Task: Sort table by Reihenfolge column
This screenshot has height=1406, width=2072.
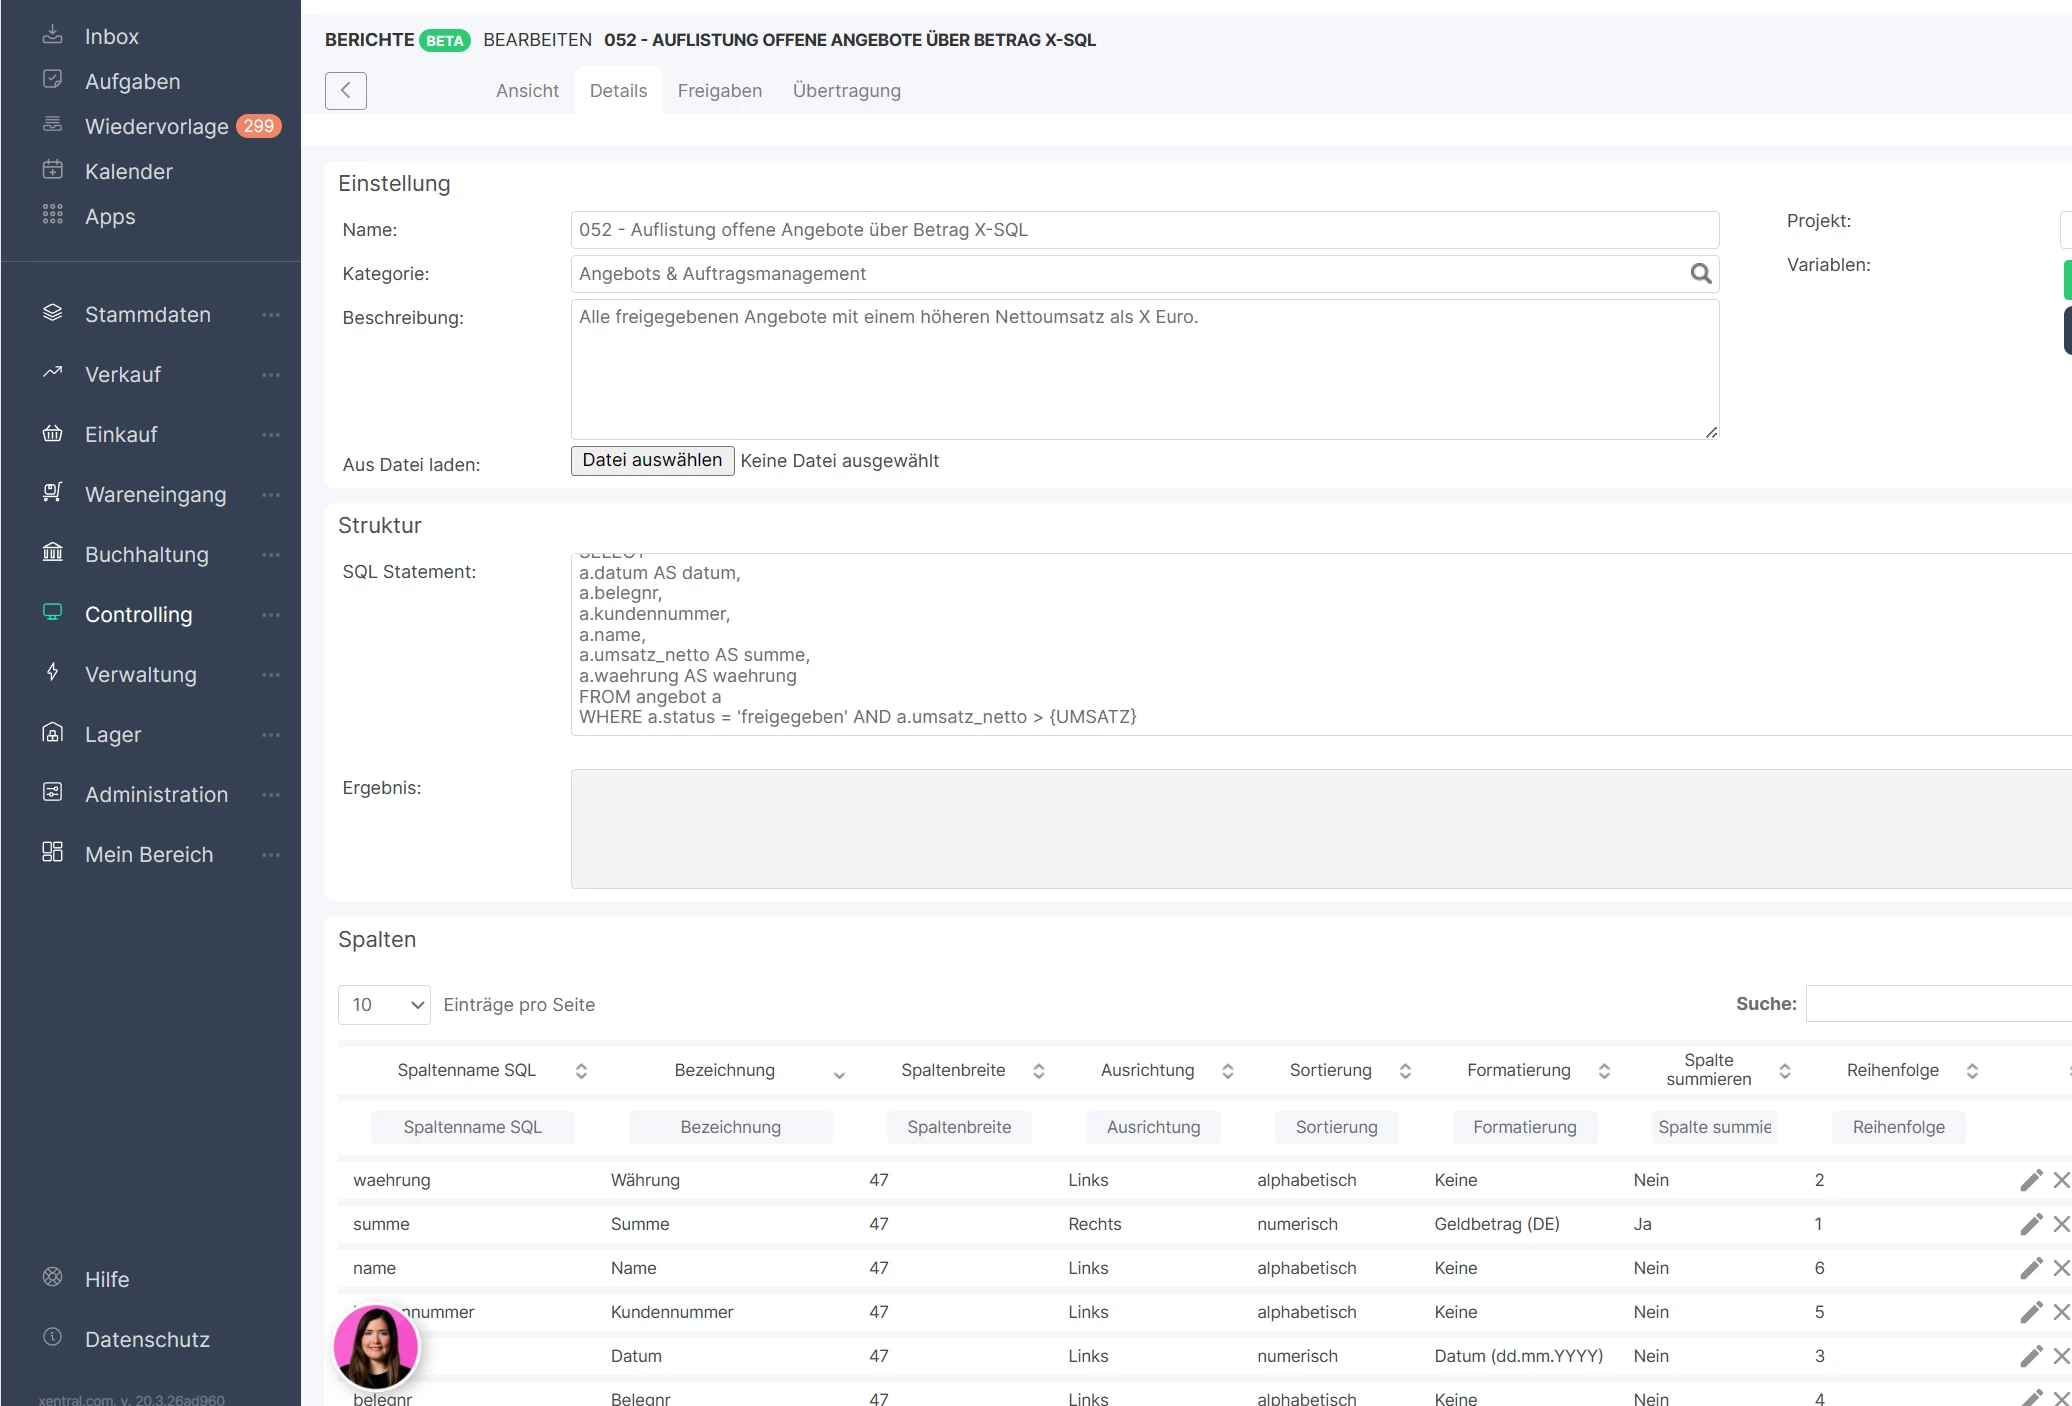Action: click(1893, 1070)
